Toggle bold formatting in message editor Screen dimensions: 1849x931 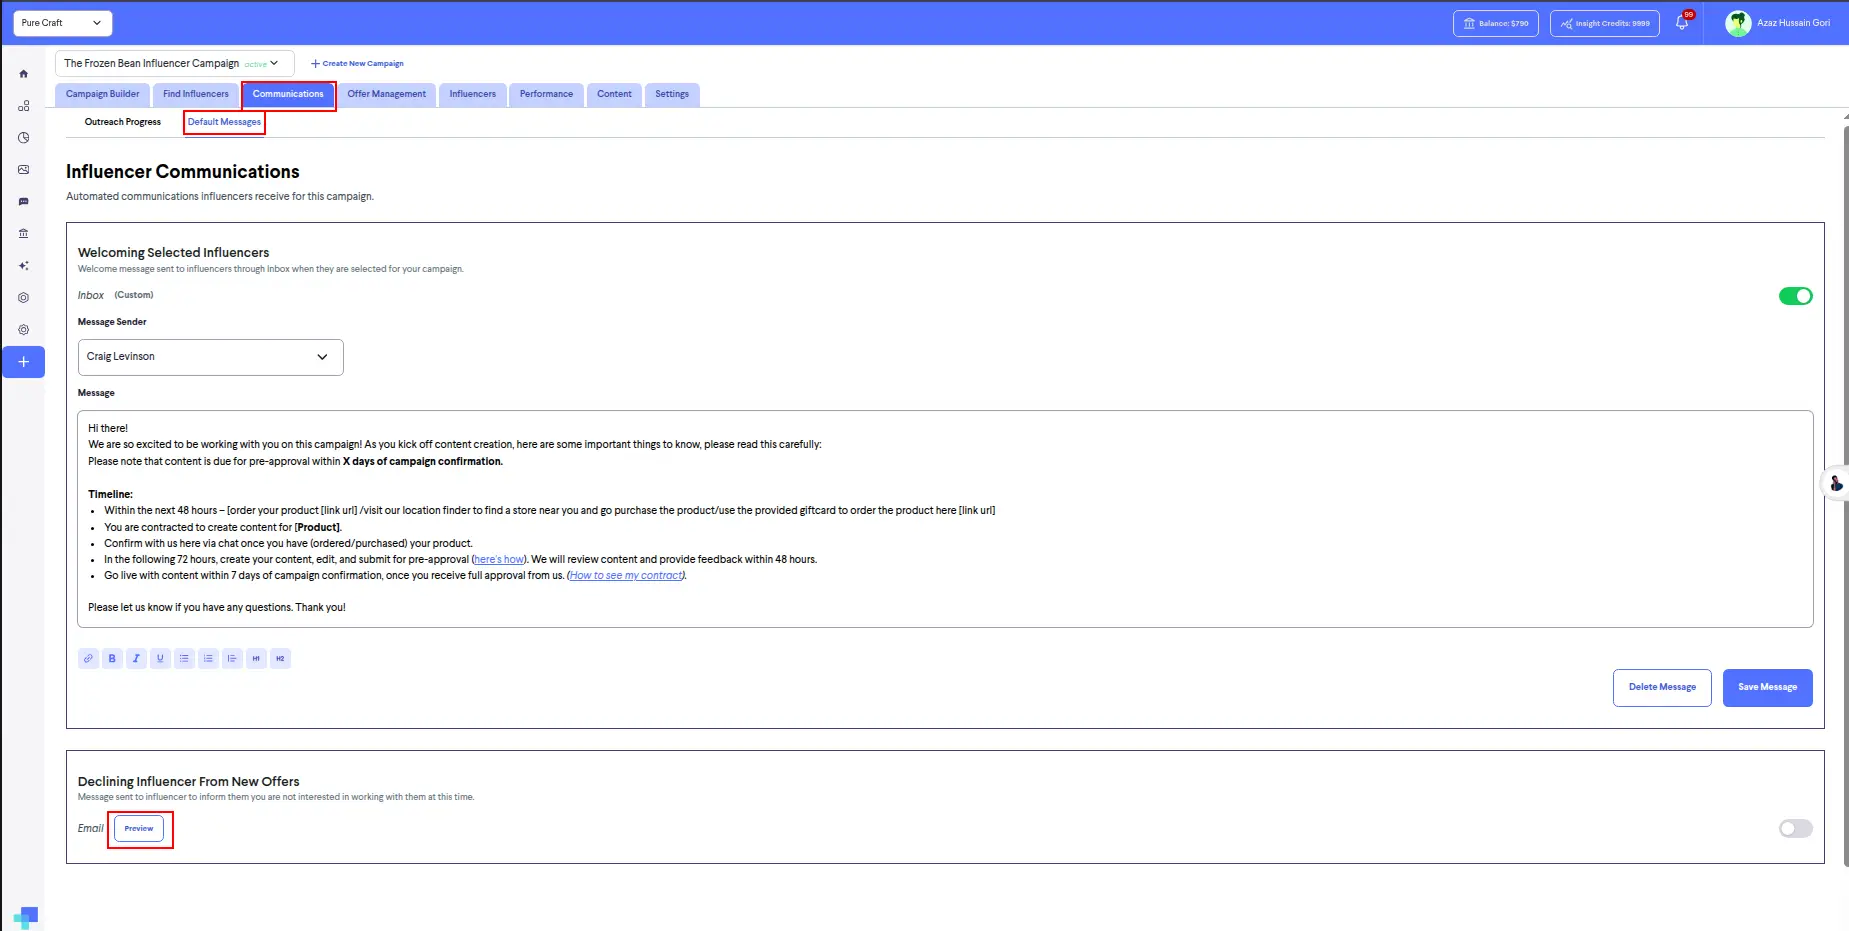[112, 658]
